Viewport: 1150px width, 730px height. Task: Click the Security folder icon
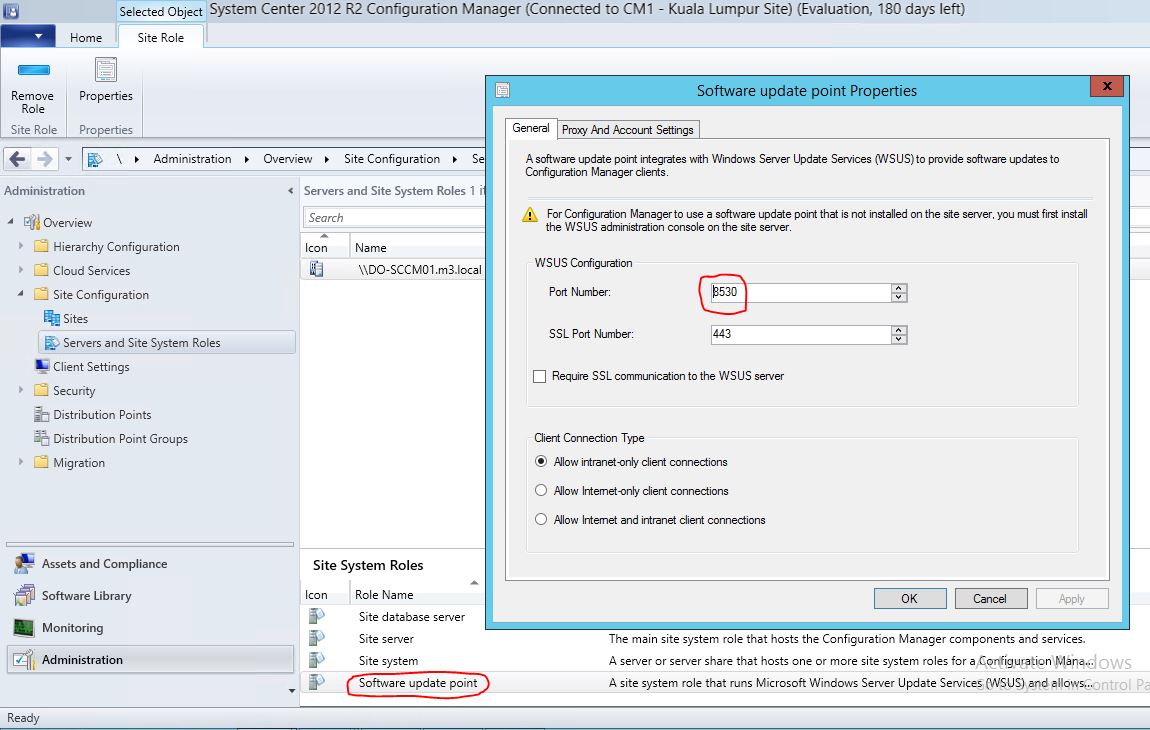pyautogui.click(x=41, y=390)
